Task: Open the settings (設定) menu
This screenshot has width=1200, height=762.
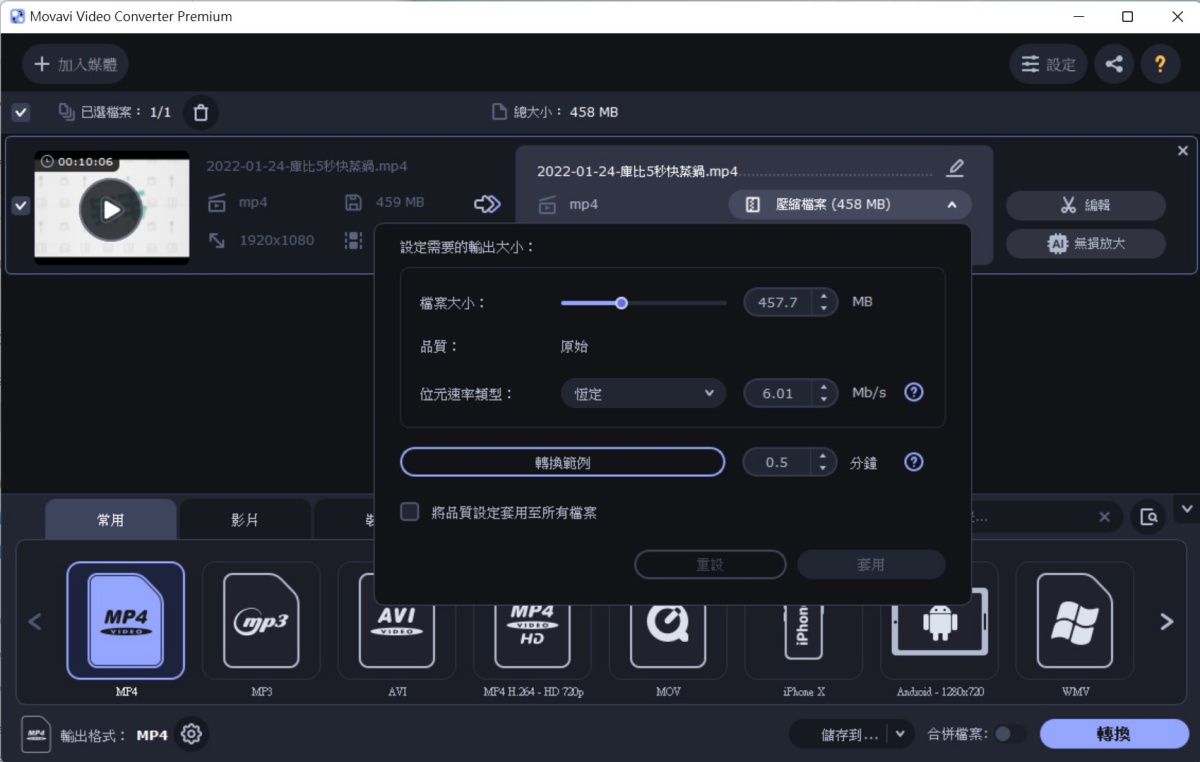Action: click(1048, 64)
